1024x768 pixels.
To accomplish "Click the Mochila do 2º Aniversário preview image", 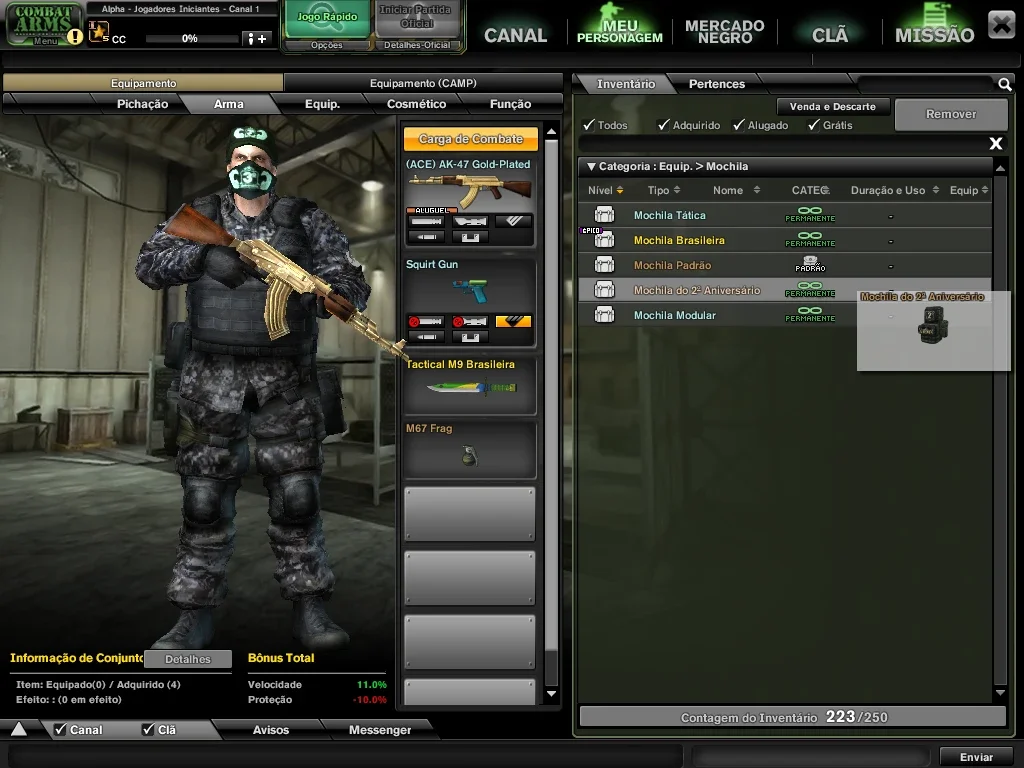I will [x=933, y=325].
